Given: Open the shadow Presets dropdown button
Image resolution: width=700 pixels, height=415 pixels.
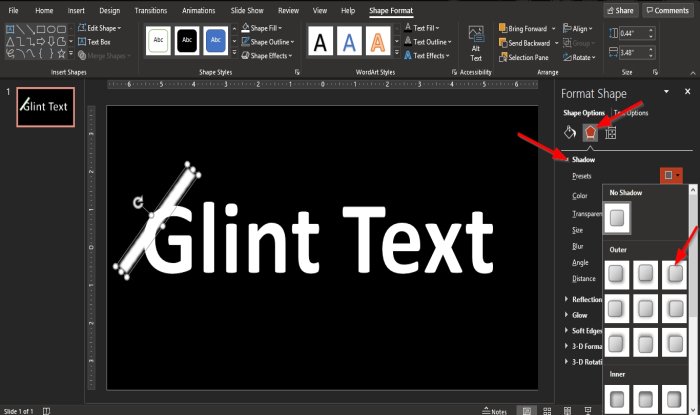Looking at the screenshot, I should click(672, 175).
